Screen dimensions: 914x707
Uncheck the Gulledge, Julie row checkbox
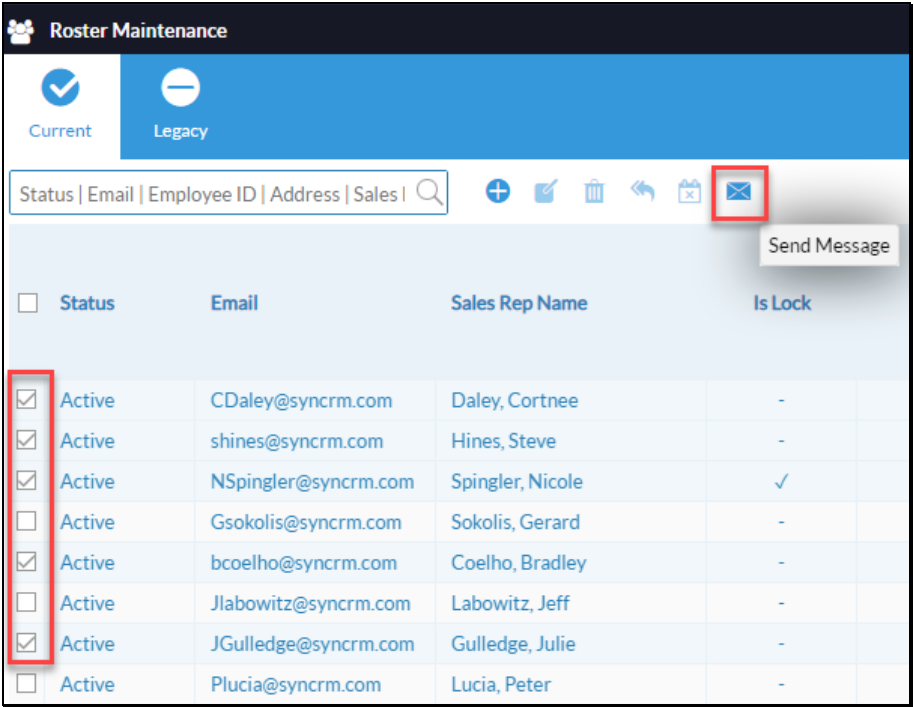27,643
